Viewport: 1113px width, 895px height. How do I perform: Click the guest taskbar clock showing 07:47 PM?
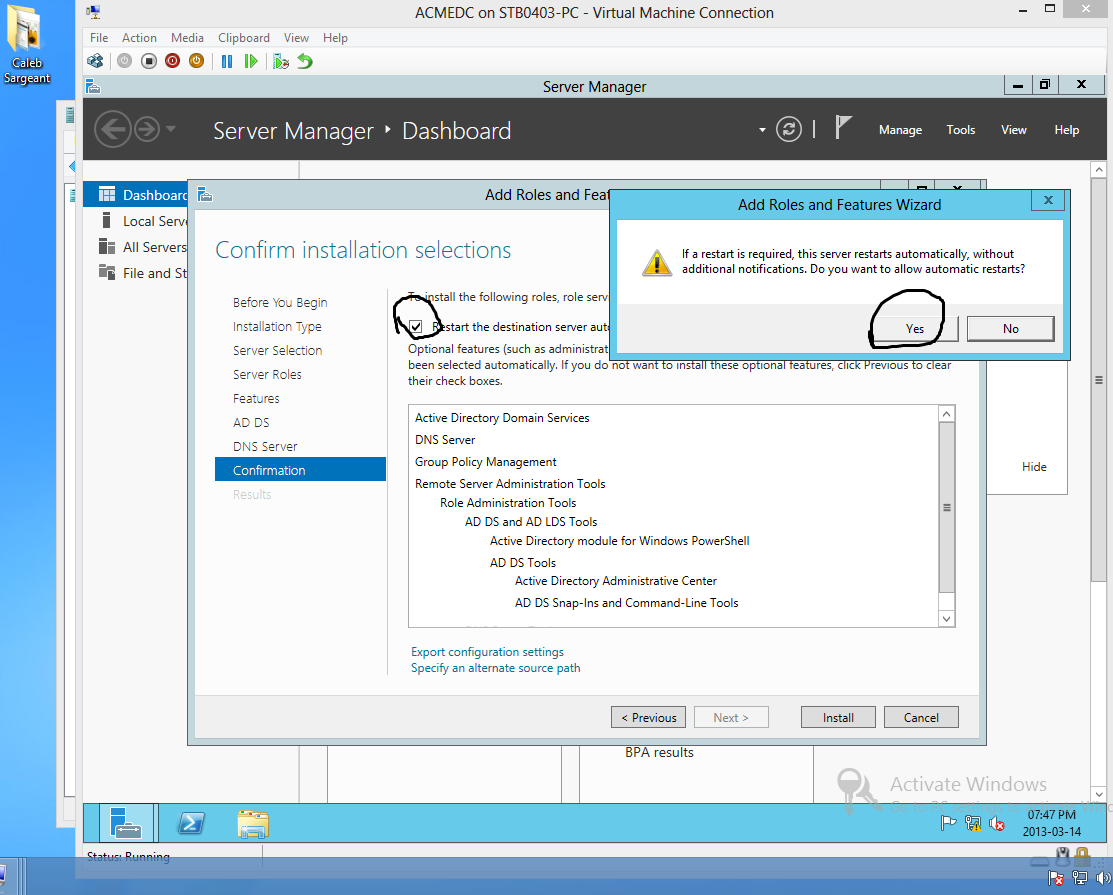click(x=1051, y=823)
